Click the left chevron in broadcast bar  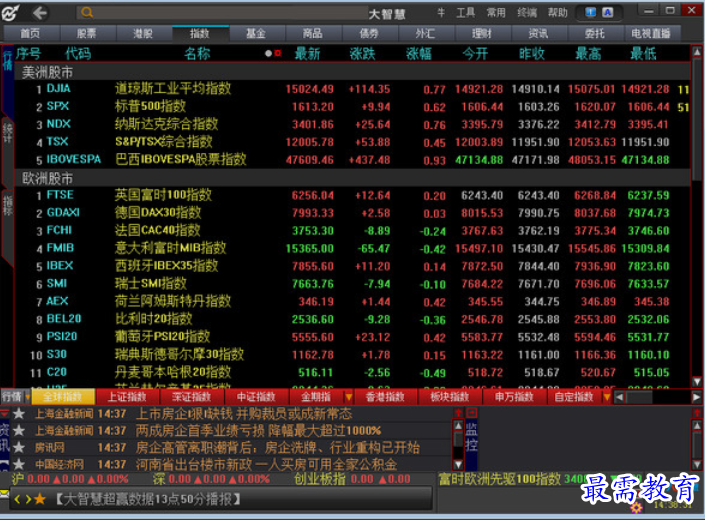pyautogui.click(x=18, y=499)
